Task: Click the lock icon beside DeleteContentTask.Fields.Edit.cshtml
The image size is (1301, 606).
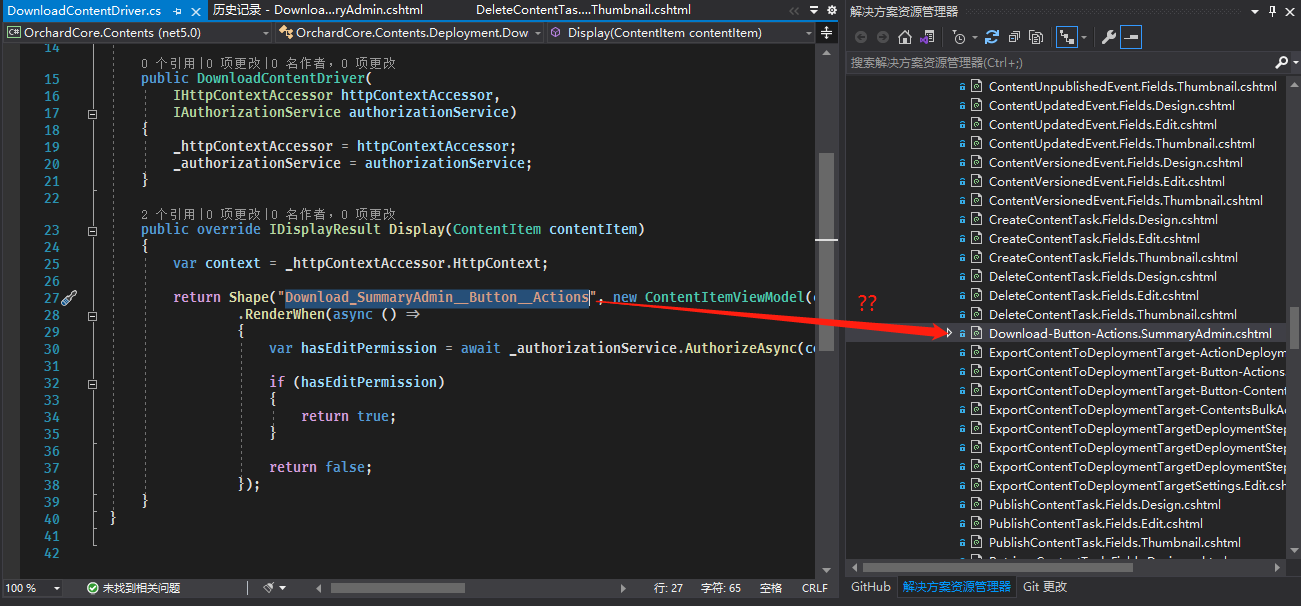Action: click(x=963, y=296)
